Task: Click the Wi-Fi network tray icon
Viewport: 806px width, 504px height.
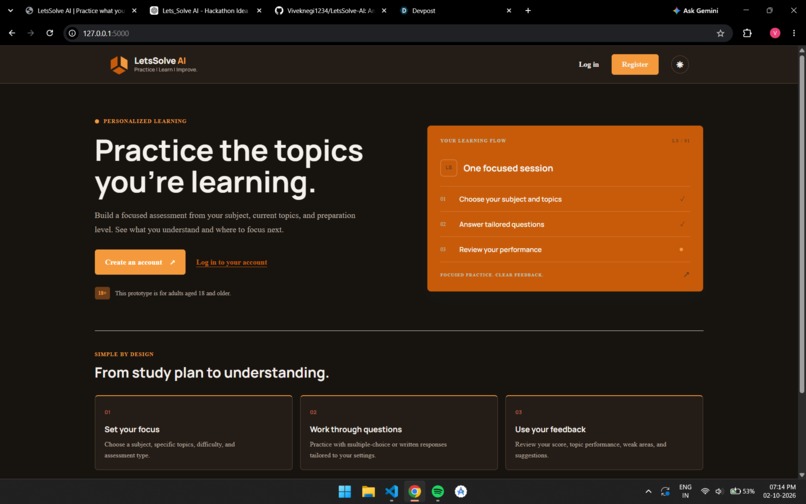Action: [705, 492]
